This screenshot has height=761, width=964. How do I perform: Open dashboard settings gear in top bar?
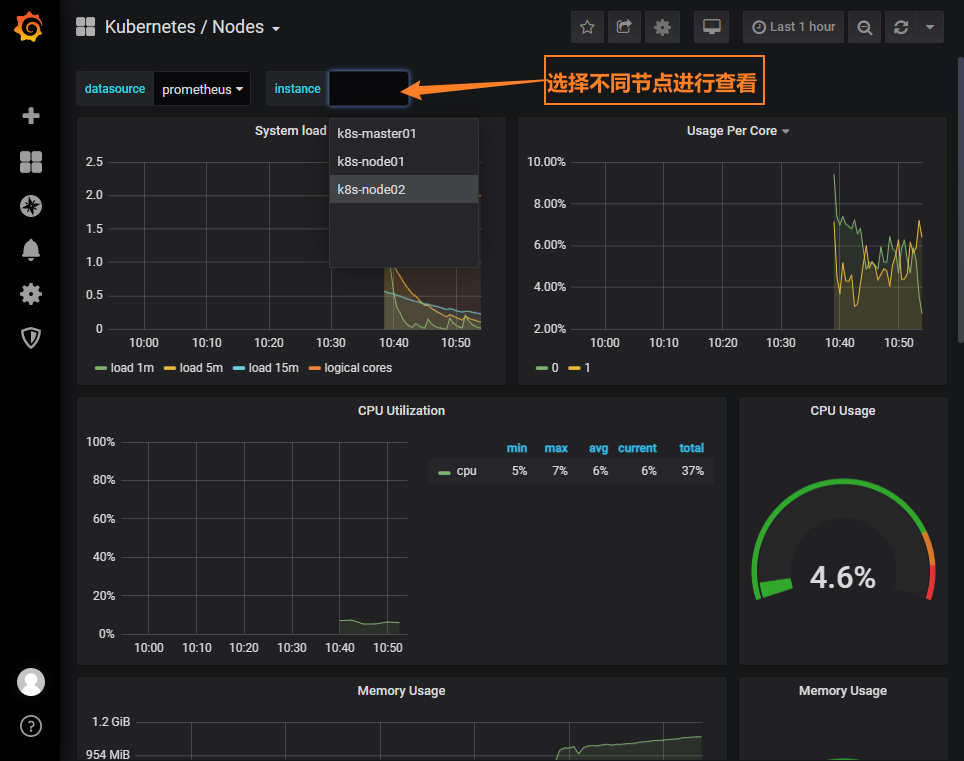[x=661, y=27]
